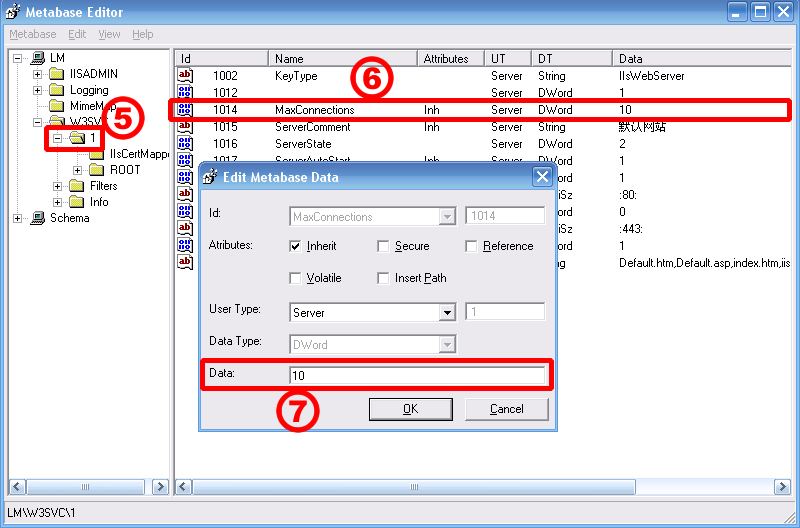The image size is (800, 528).
Task: Check the Volatile attribute checkbox
Action: pyautogui.click(x=296, y=278)
